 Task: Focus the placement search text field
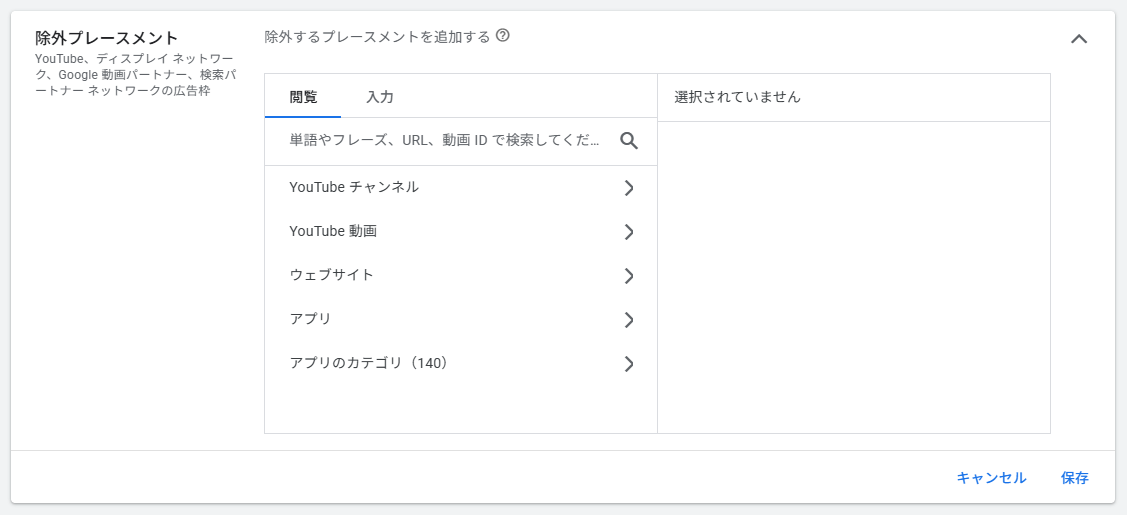coord(445,141)
